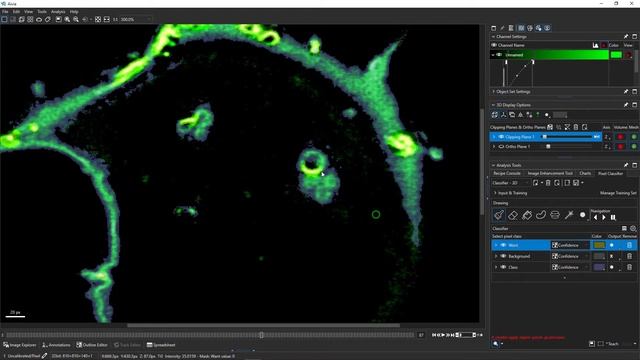Viewport: 640px width, 360px height.
Task: Go to next painted region in Navigation
Action: pyautogui.click(x=604, y=218)
